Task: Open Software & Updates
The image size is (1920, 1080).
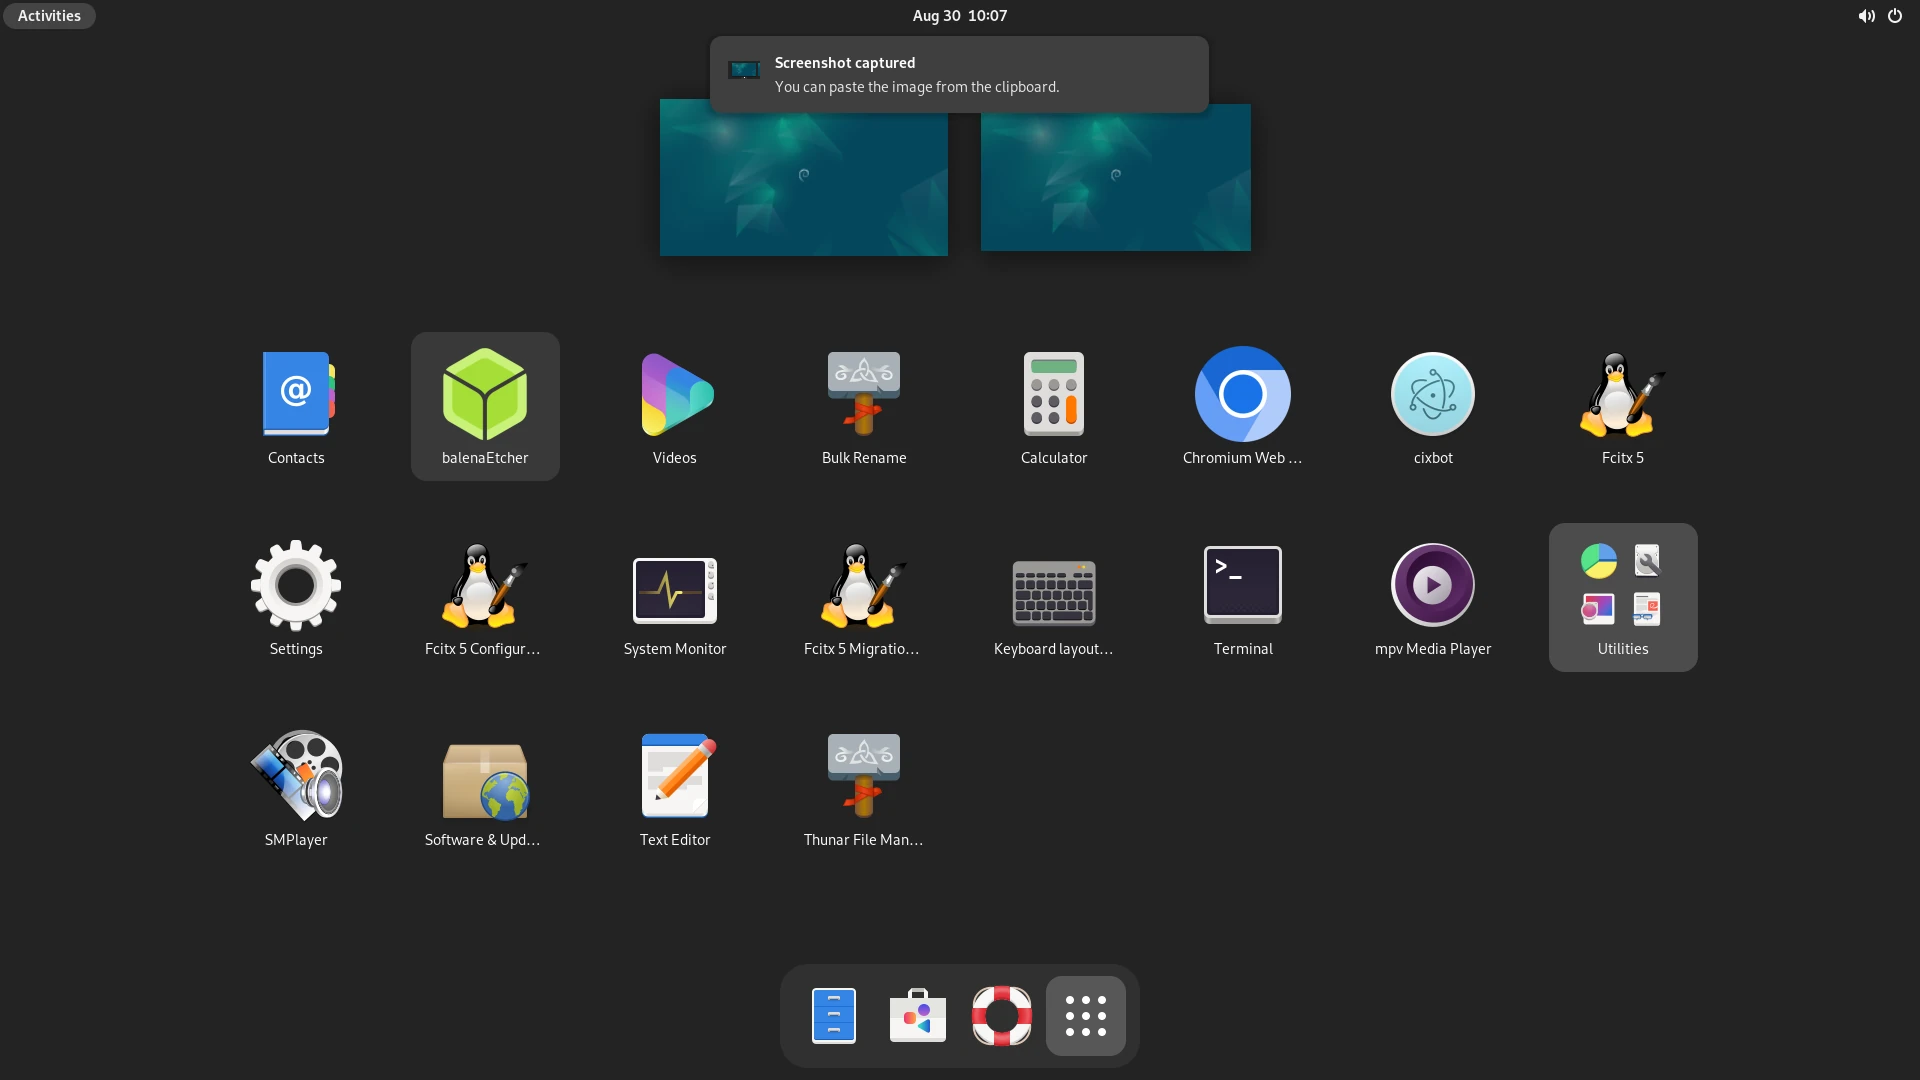Action: click(x=485, y=788)
